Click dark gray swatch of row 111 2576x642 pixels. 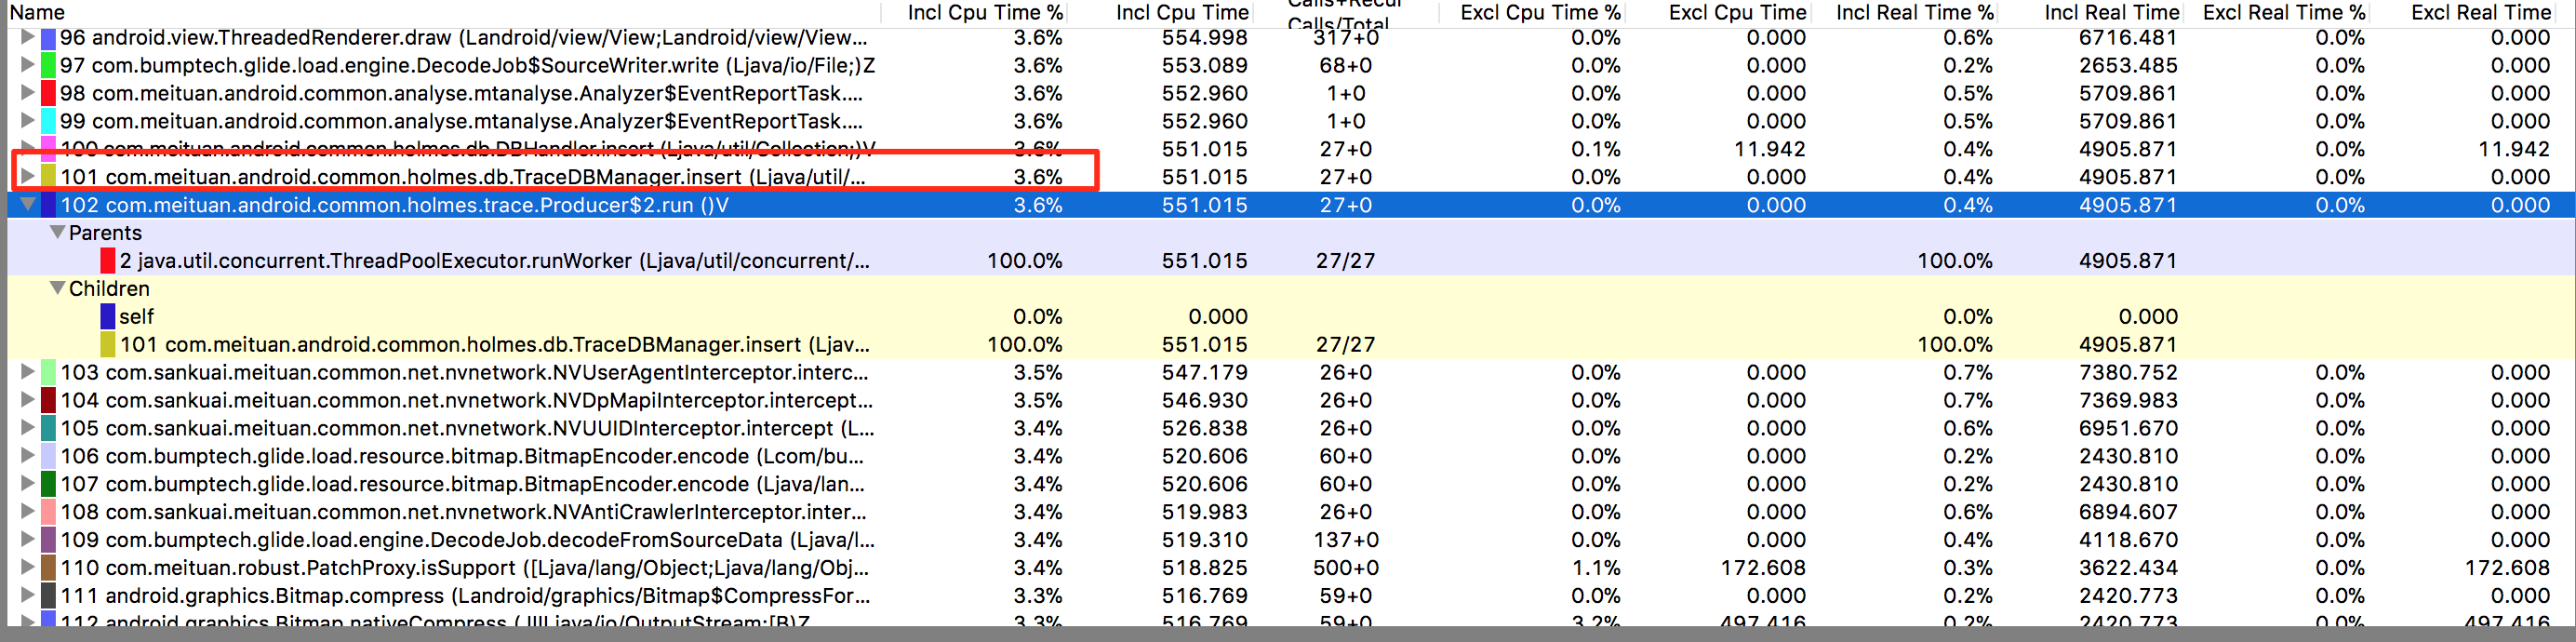48,596
